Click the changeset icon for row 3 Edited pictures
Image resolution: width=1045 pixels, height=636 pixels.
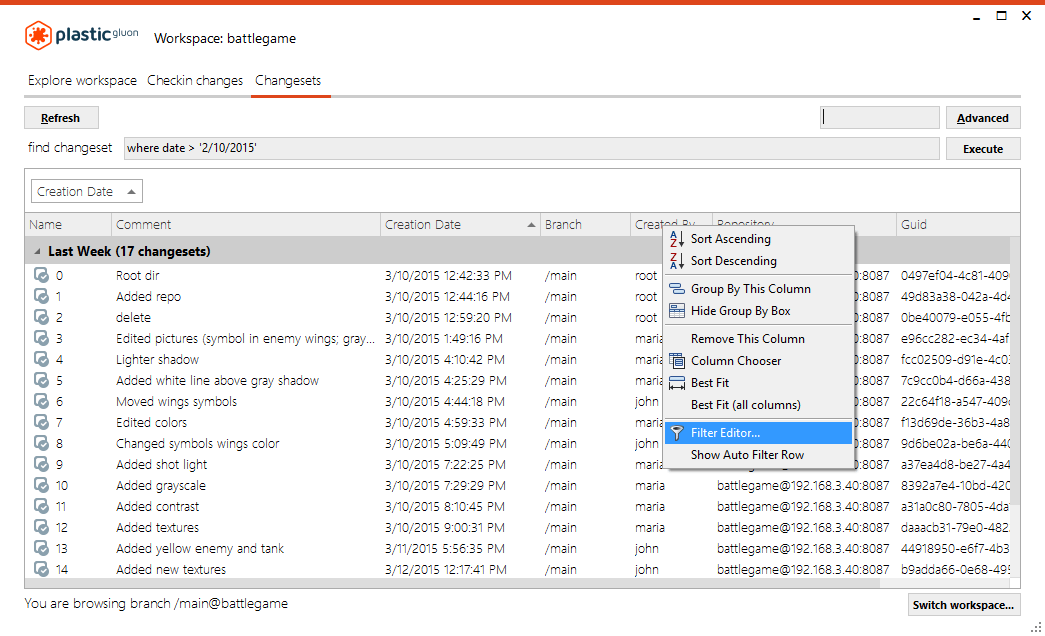click(41, 338)
